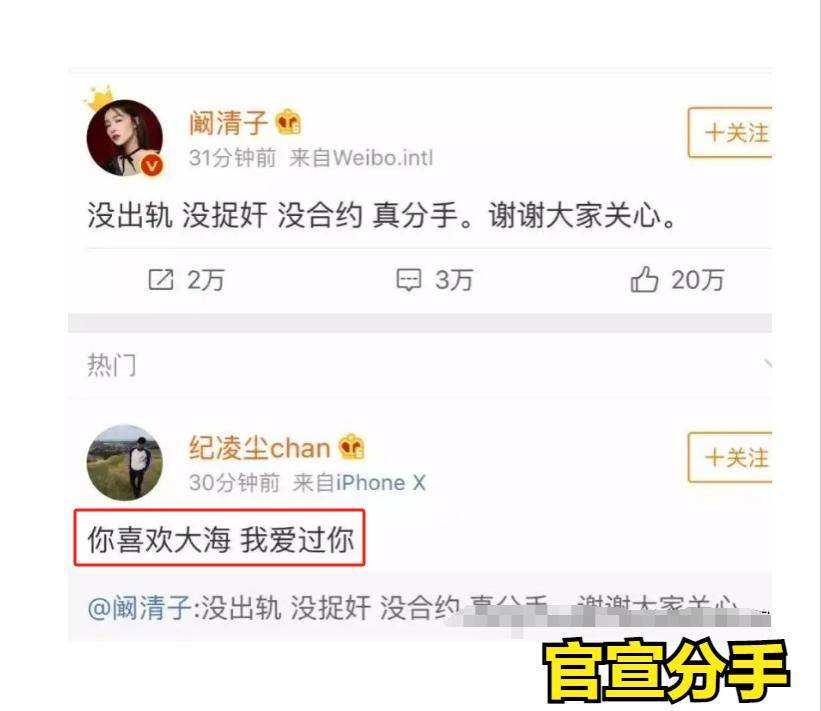
Task: Like the post with 20万 thumbs-up icon
Action: coord(644,279)
